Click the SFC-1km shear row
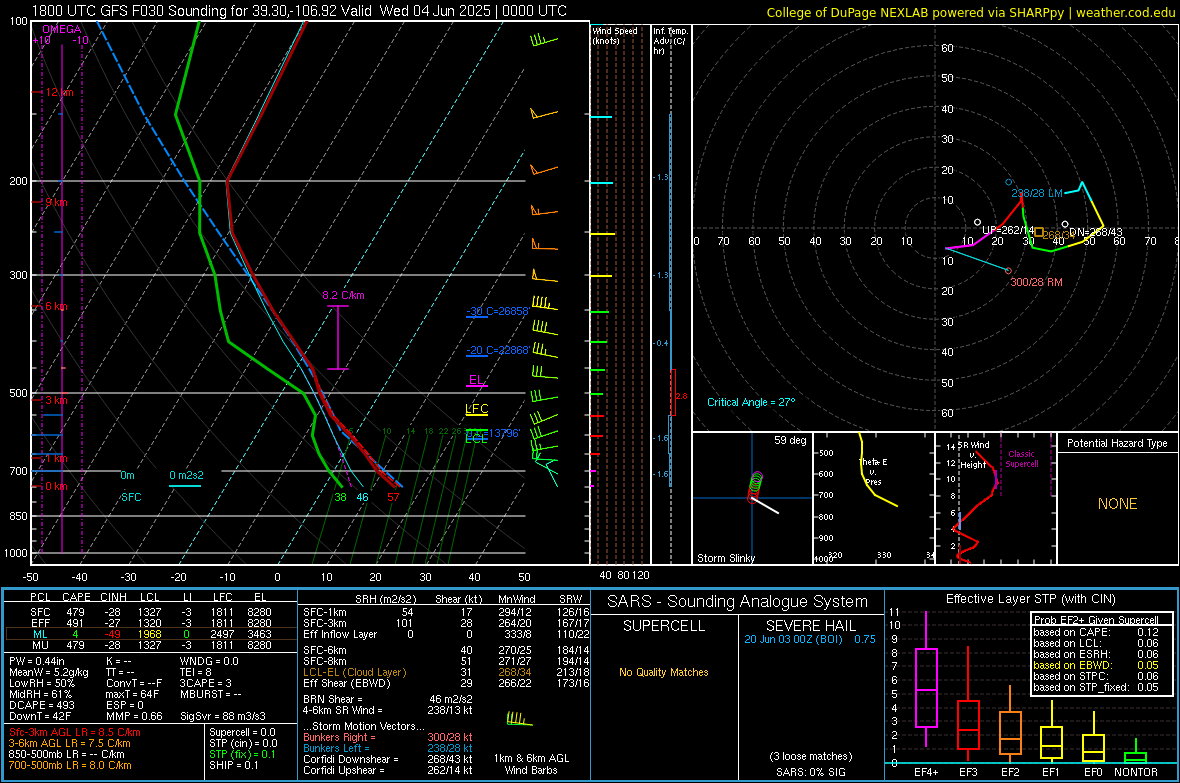 [446, 612]
